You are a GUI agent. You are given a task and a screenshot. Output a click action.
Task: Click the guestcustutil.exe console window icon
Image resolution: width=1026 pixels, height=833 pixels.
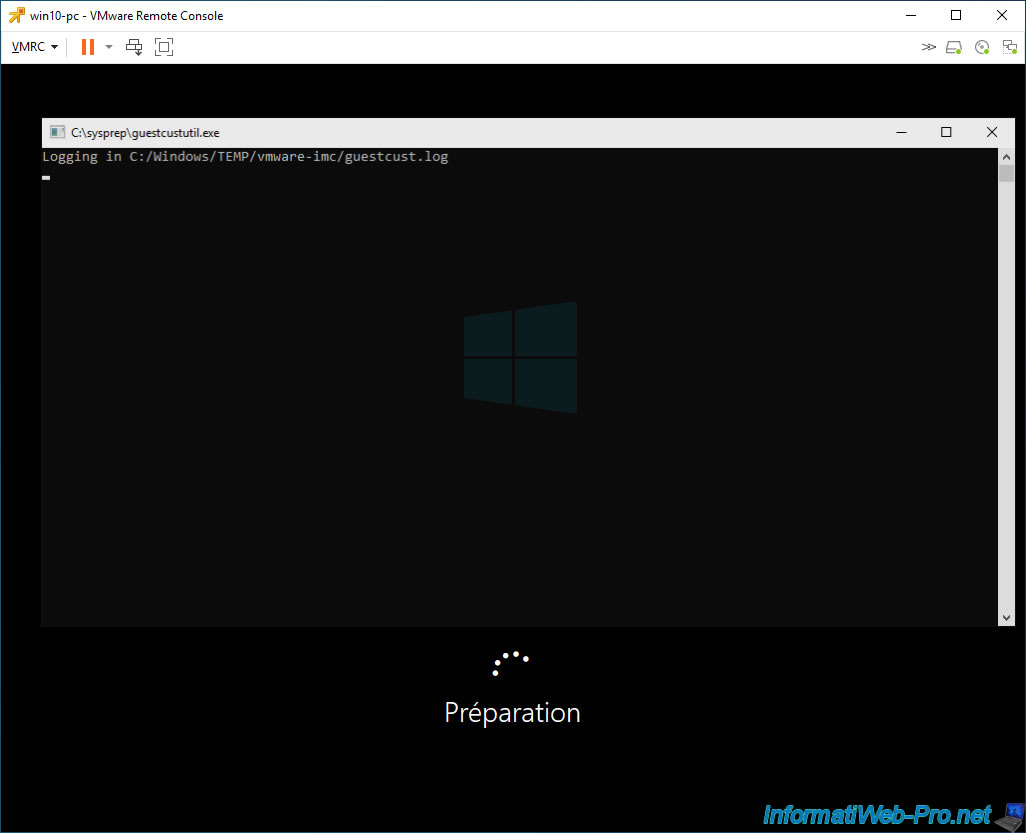[58, 132]
